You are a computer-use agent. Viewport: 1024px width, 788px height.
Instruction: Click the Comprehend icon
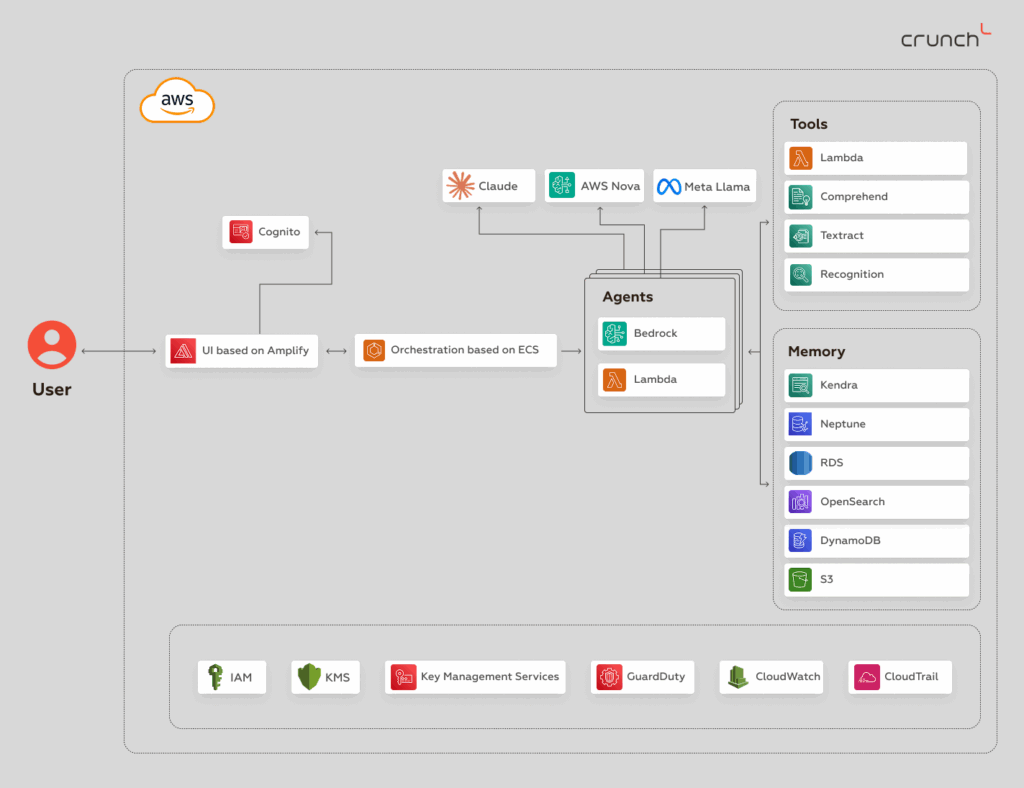(801, 197)
